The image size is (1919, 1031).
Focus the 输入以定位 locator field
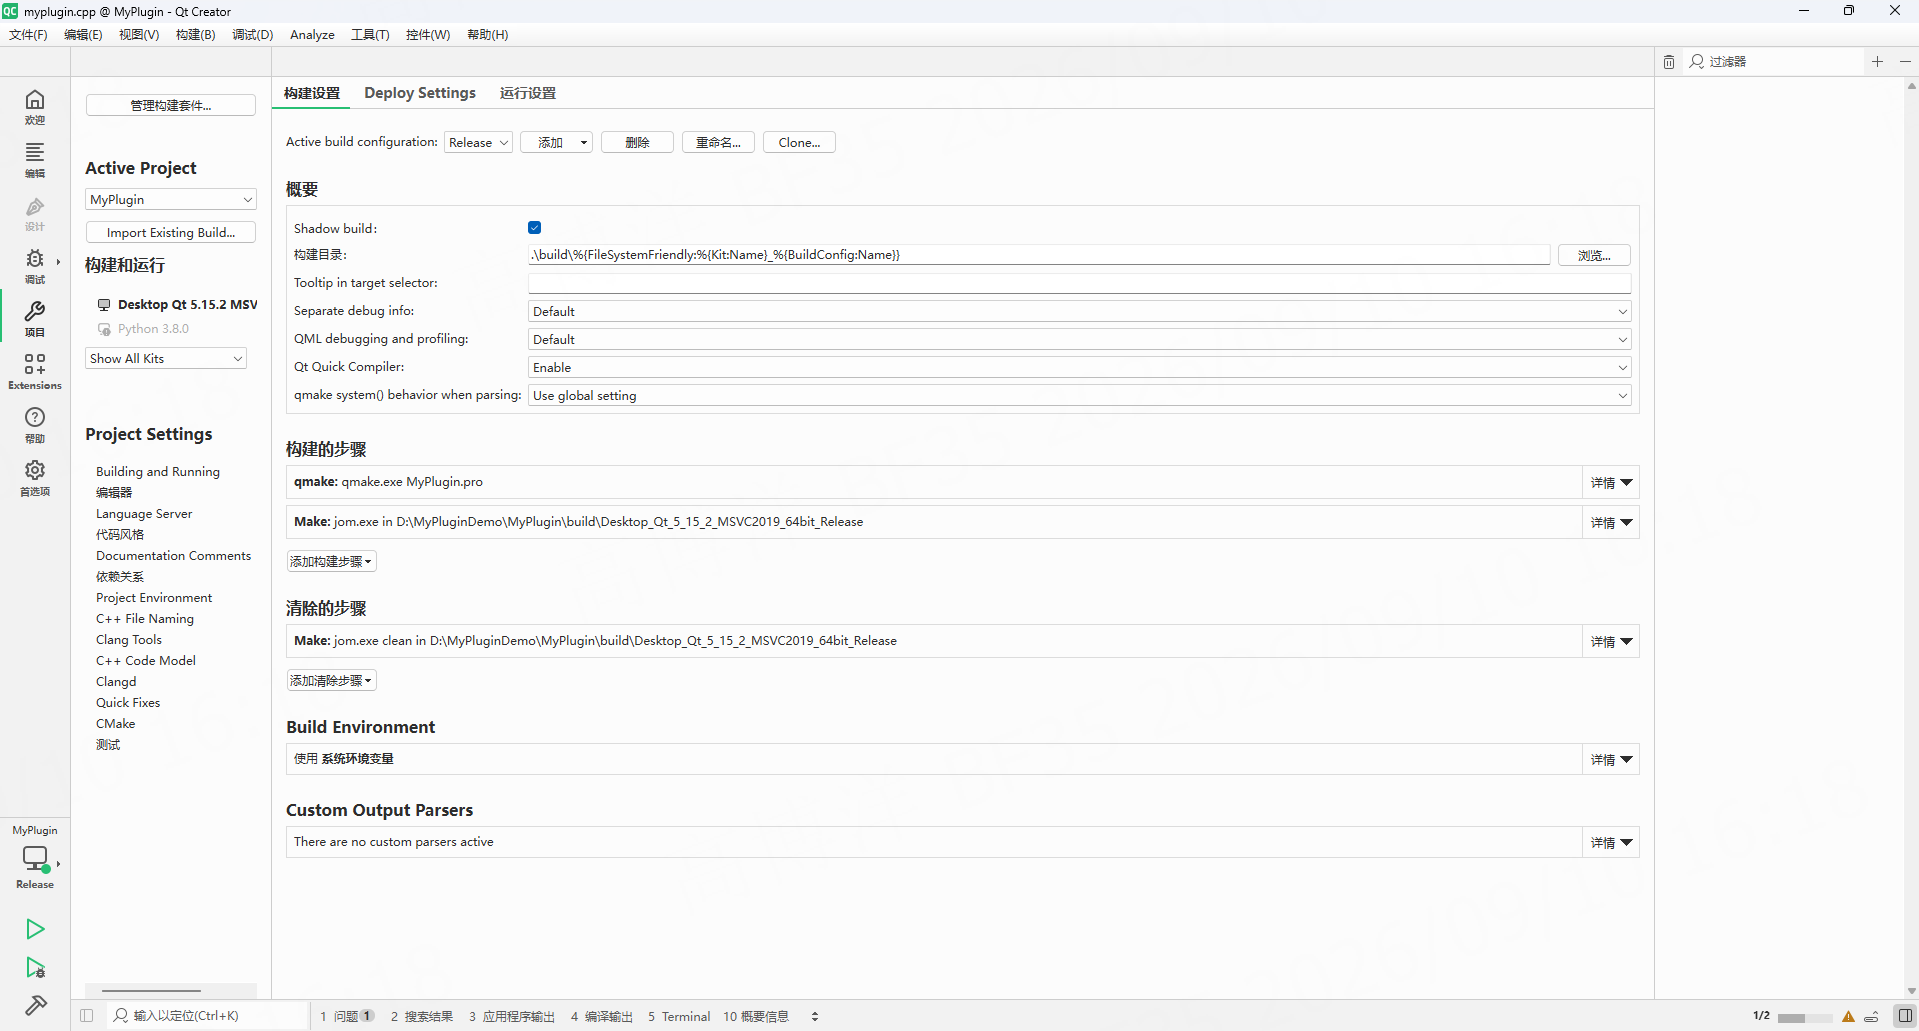[207, 1016]
